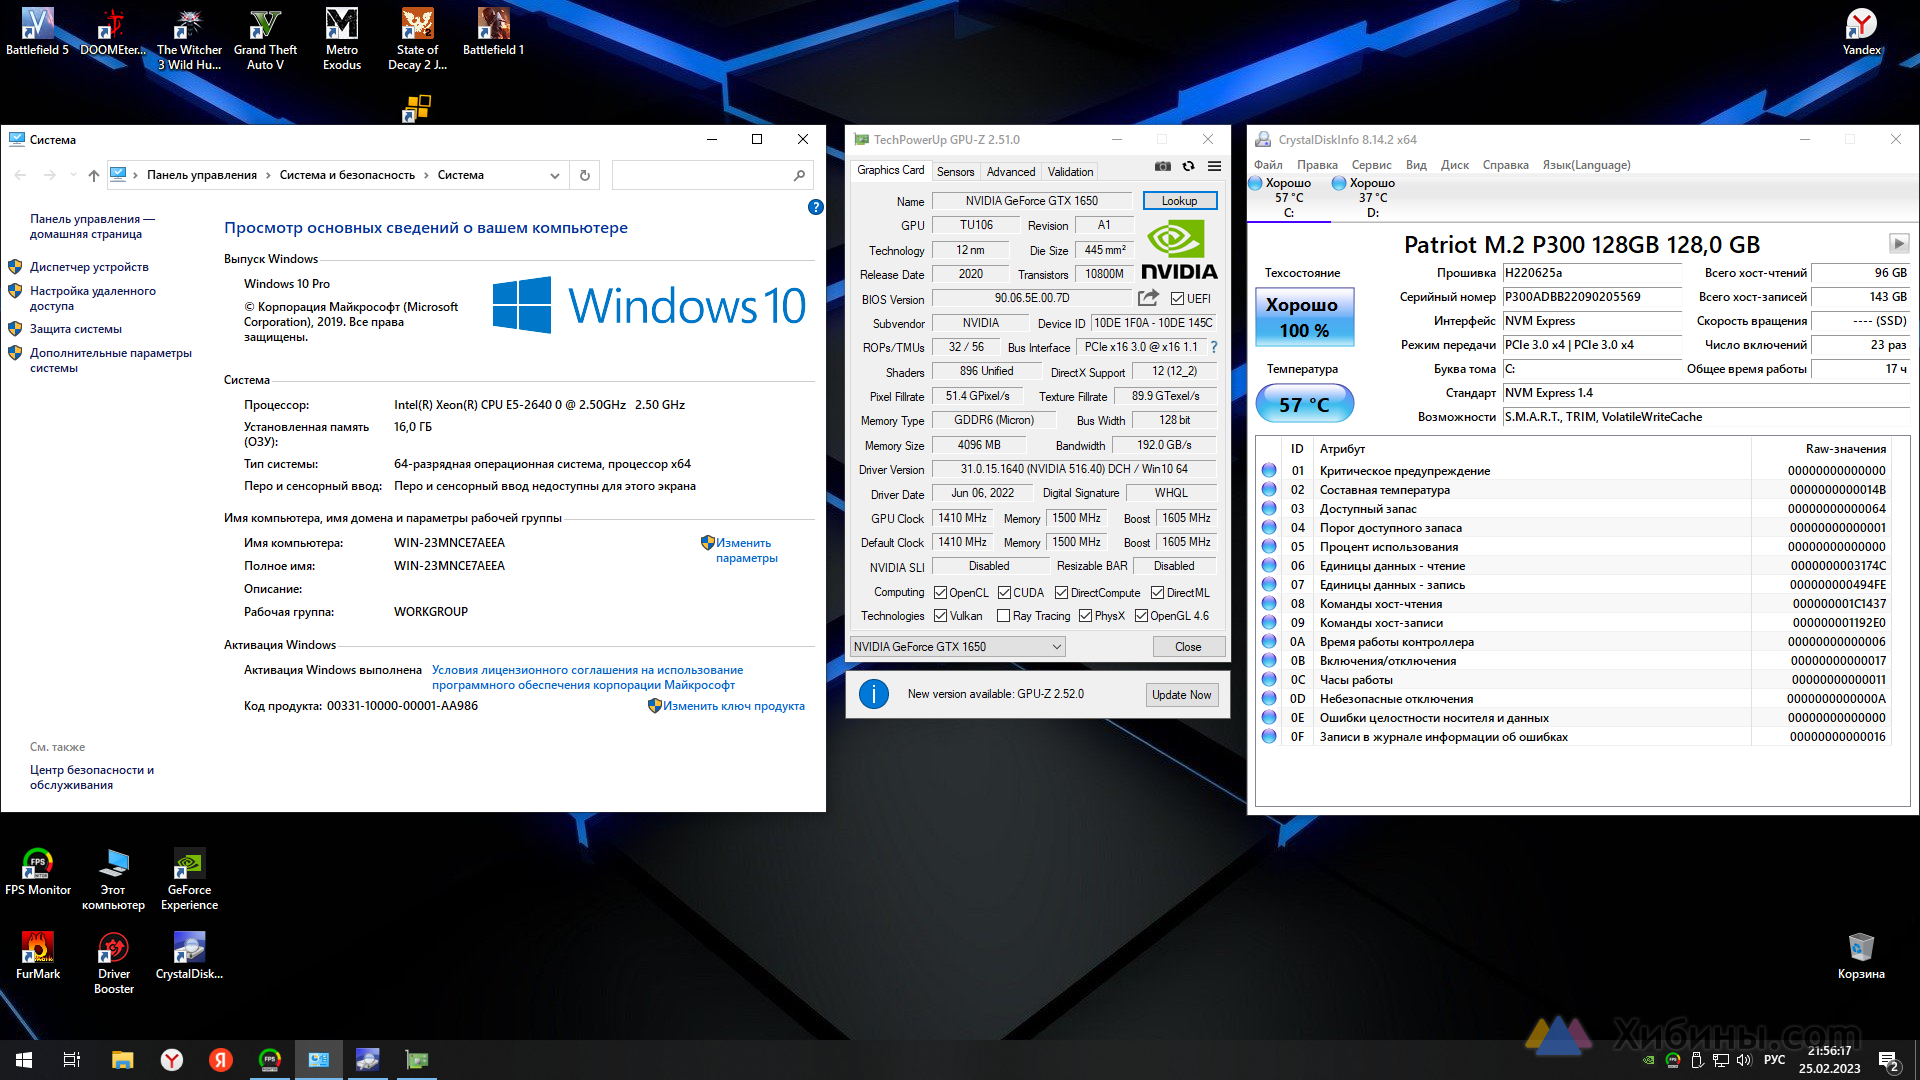
Task: Open Корзина recycle bin icon
Action: pyautogui.click(x=1861, y=956)
